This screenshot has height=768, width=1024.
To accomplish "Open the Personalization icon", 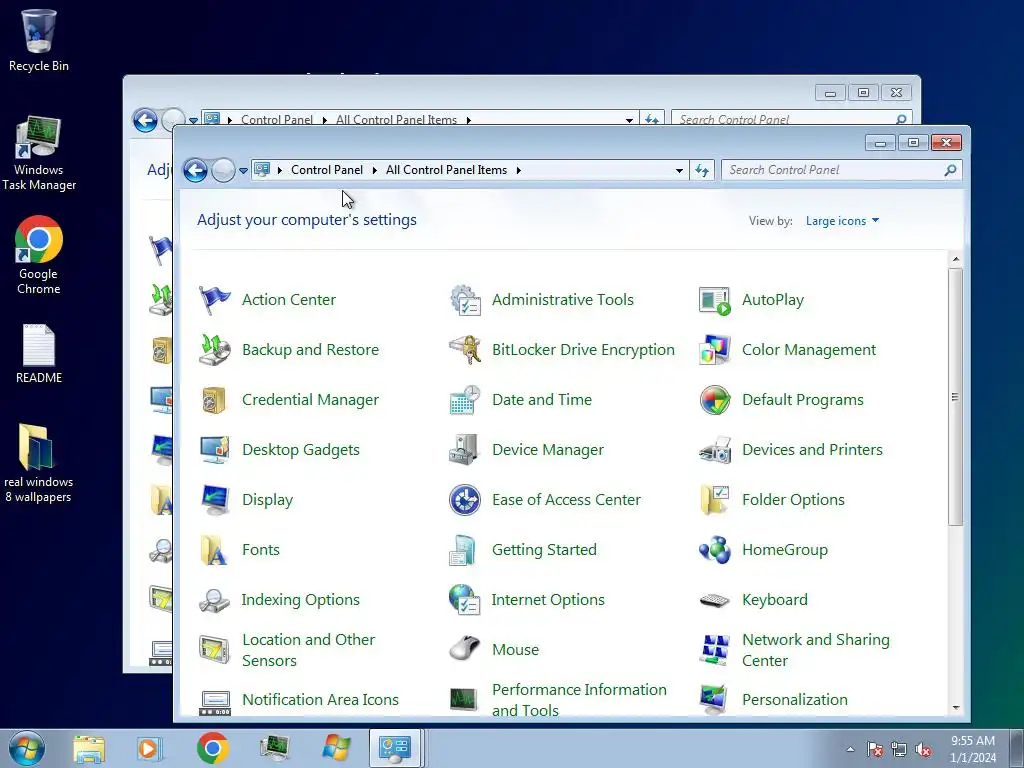I will [x=715, y=699].
